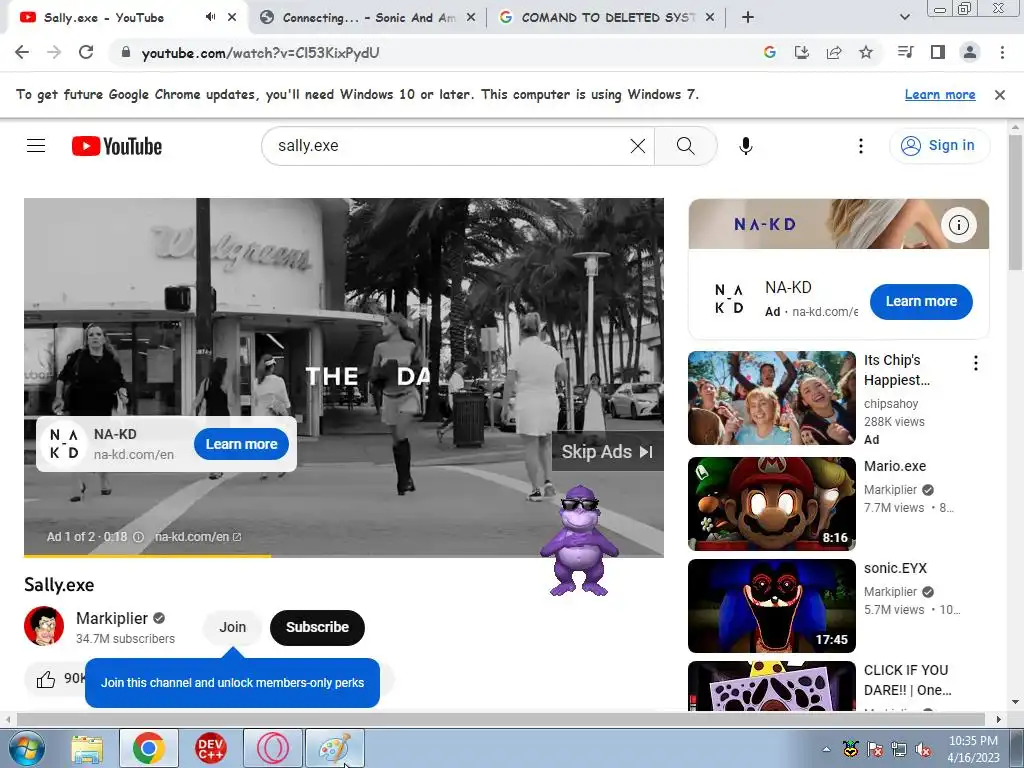Reload the page with the refresh icon

point(86,52)
